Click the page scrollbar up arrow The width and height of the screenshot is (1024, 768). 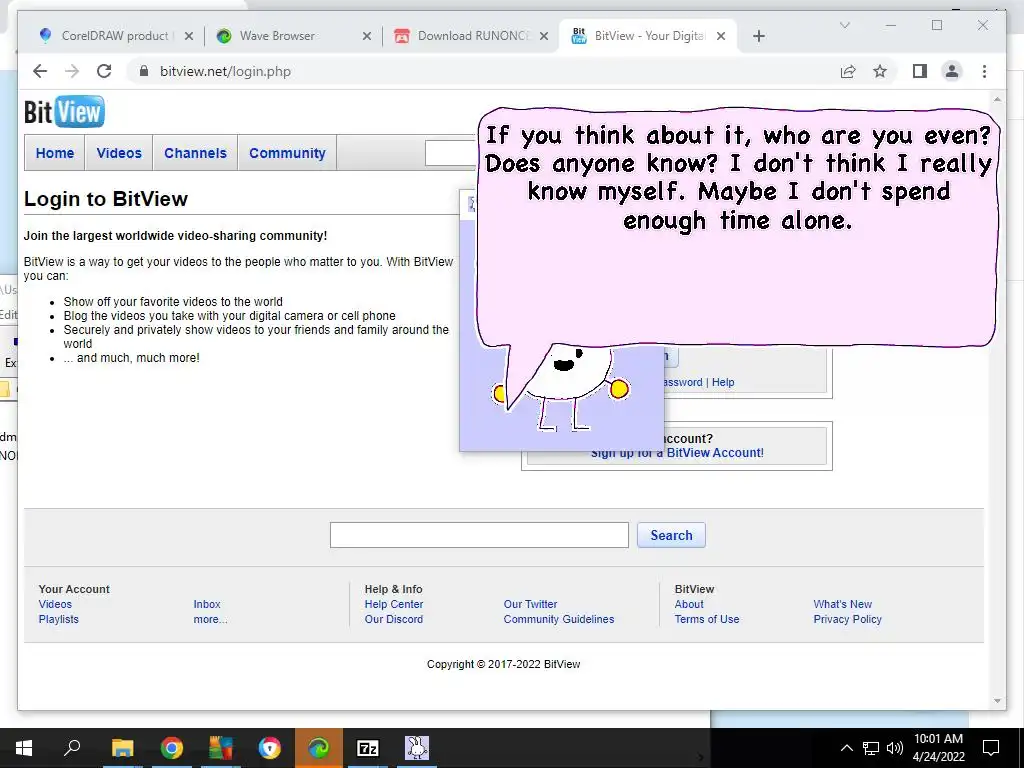[x=997, y=99]
